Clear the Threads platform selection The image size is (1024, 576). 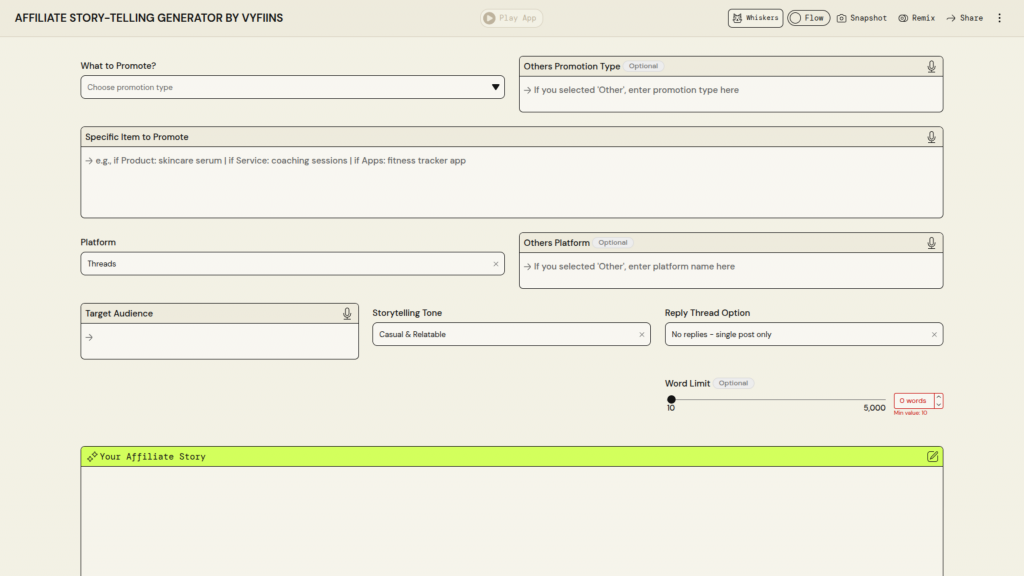point(495,264)
